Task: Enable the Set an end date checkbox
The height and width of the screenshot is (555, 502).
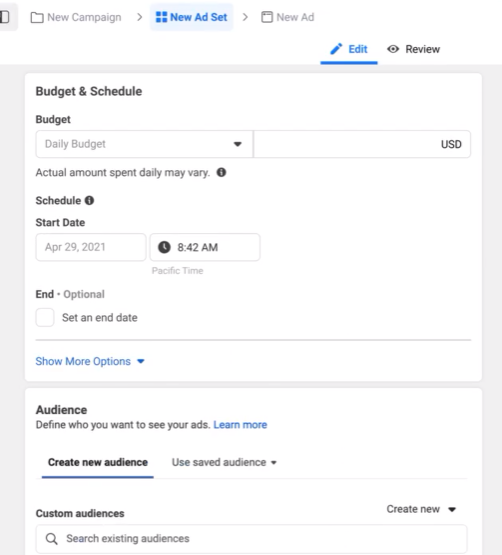Action: tap(45, 317)
